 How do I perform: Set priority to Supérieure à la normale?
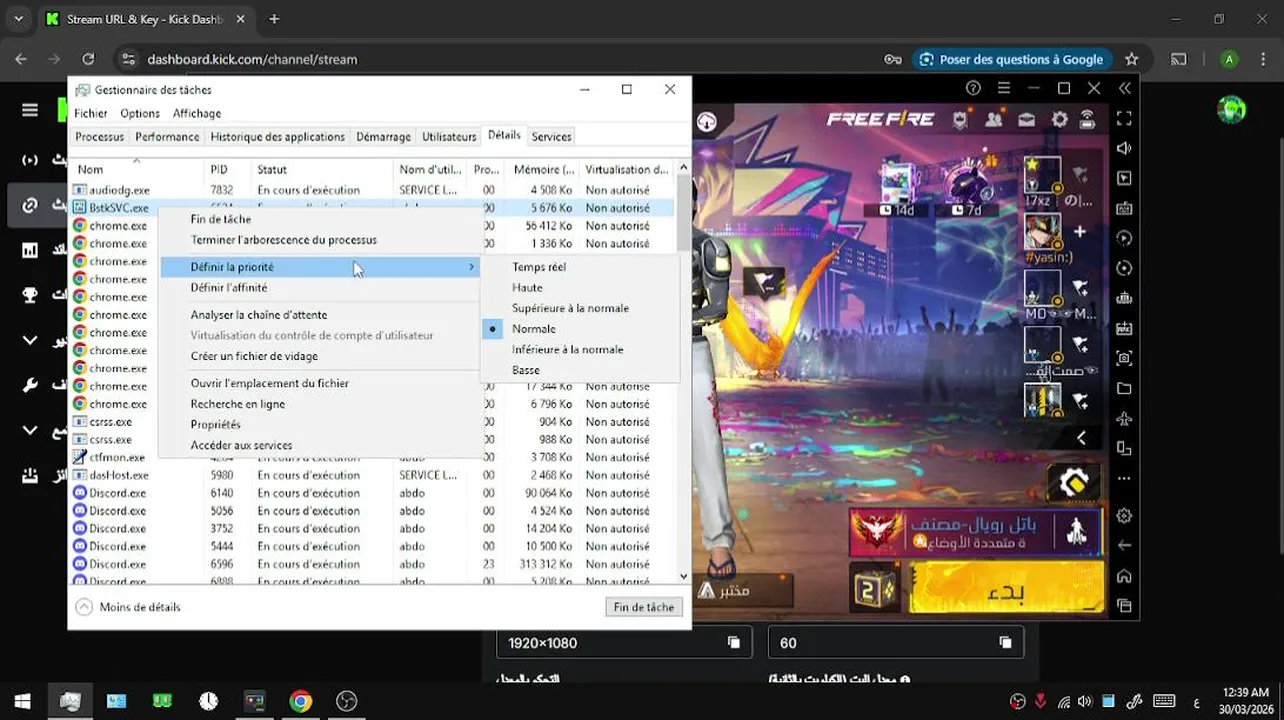[x=570, y=308]
